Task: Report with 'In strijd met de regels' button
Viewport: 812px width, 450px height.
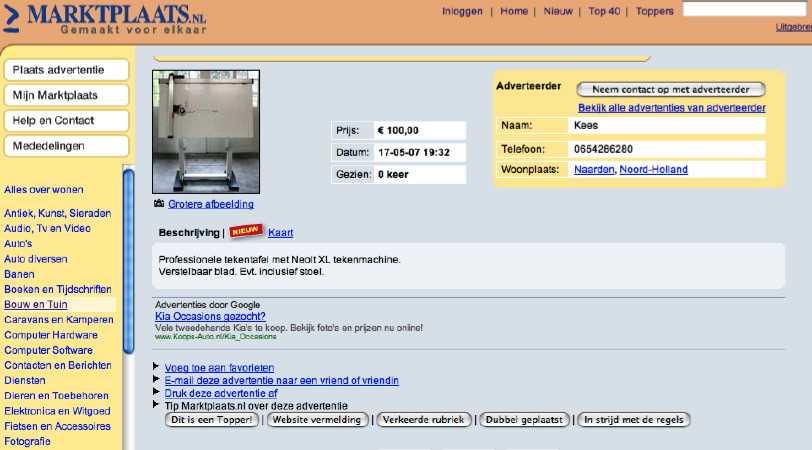Action: (634, 420)
